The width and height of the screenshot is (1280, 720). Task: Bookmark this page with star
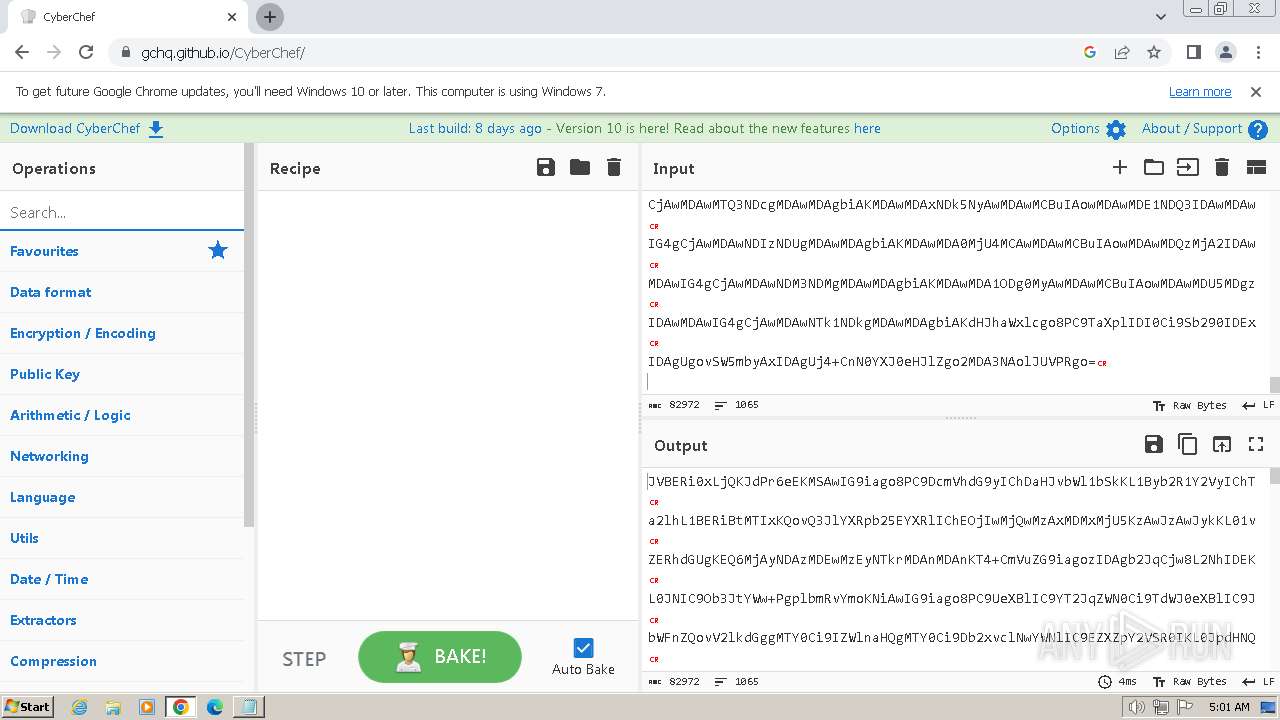1154,52
